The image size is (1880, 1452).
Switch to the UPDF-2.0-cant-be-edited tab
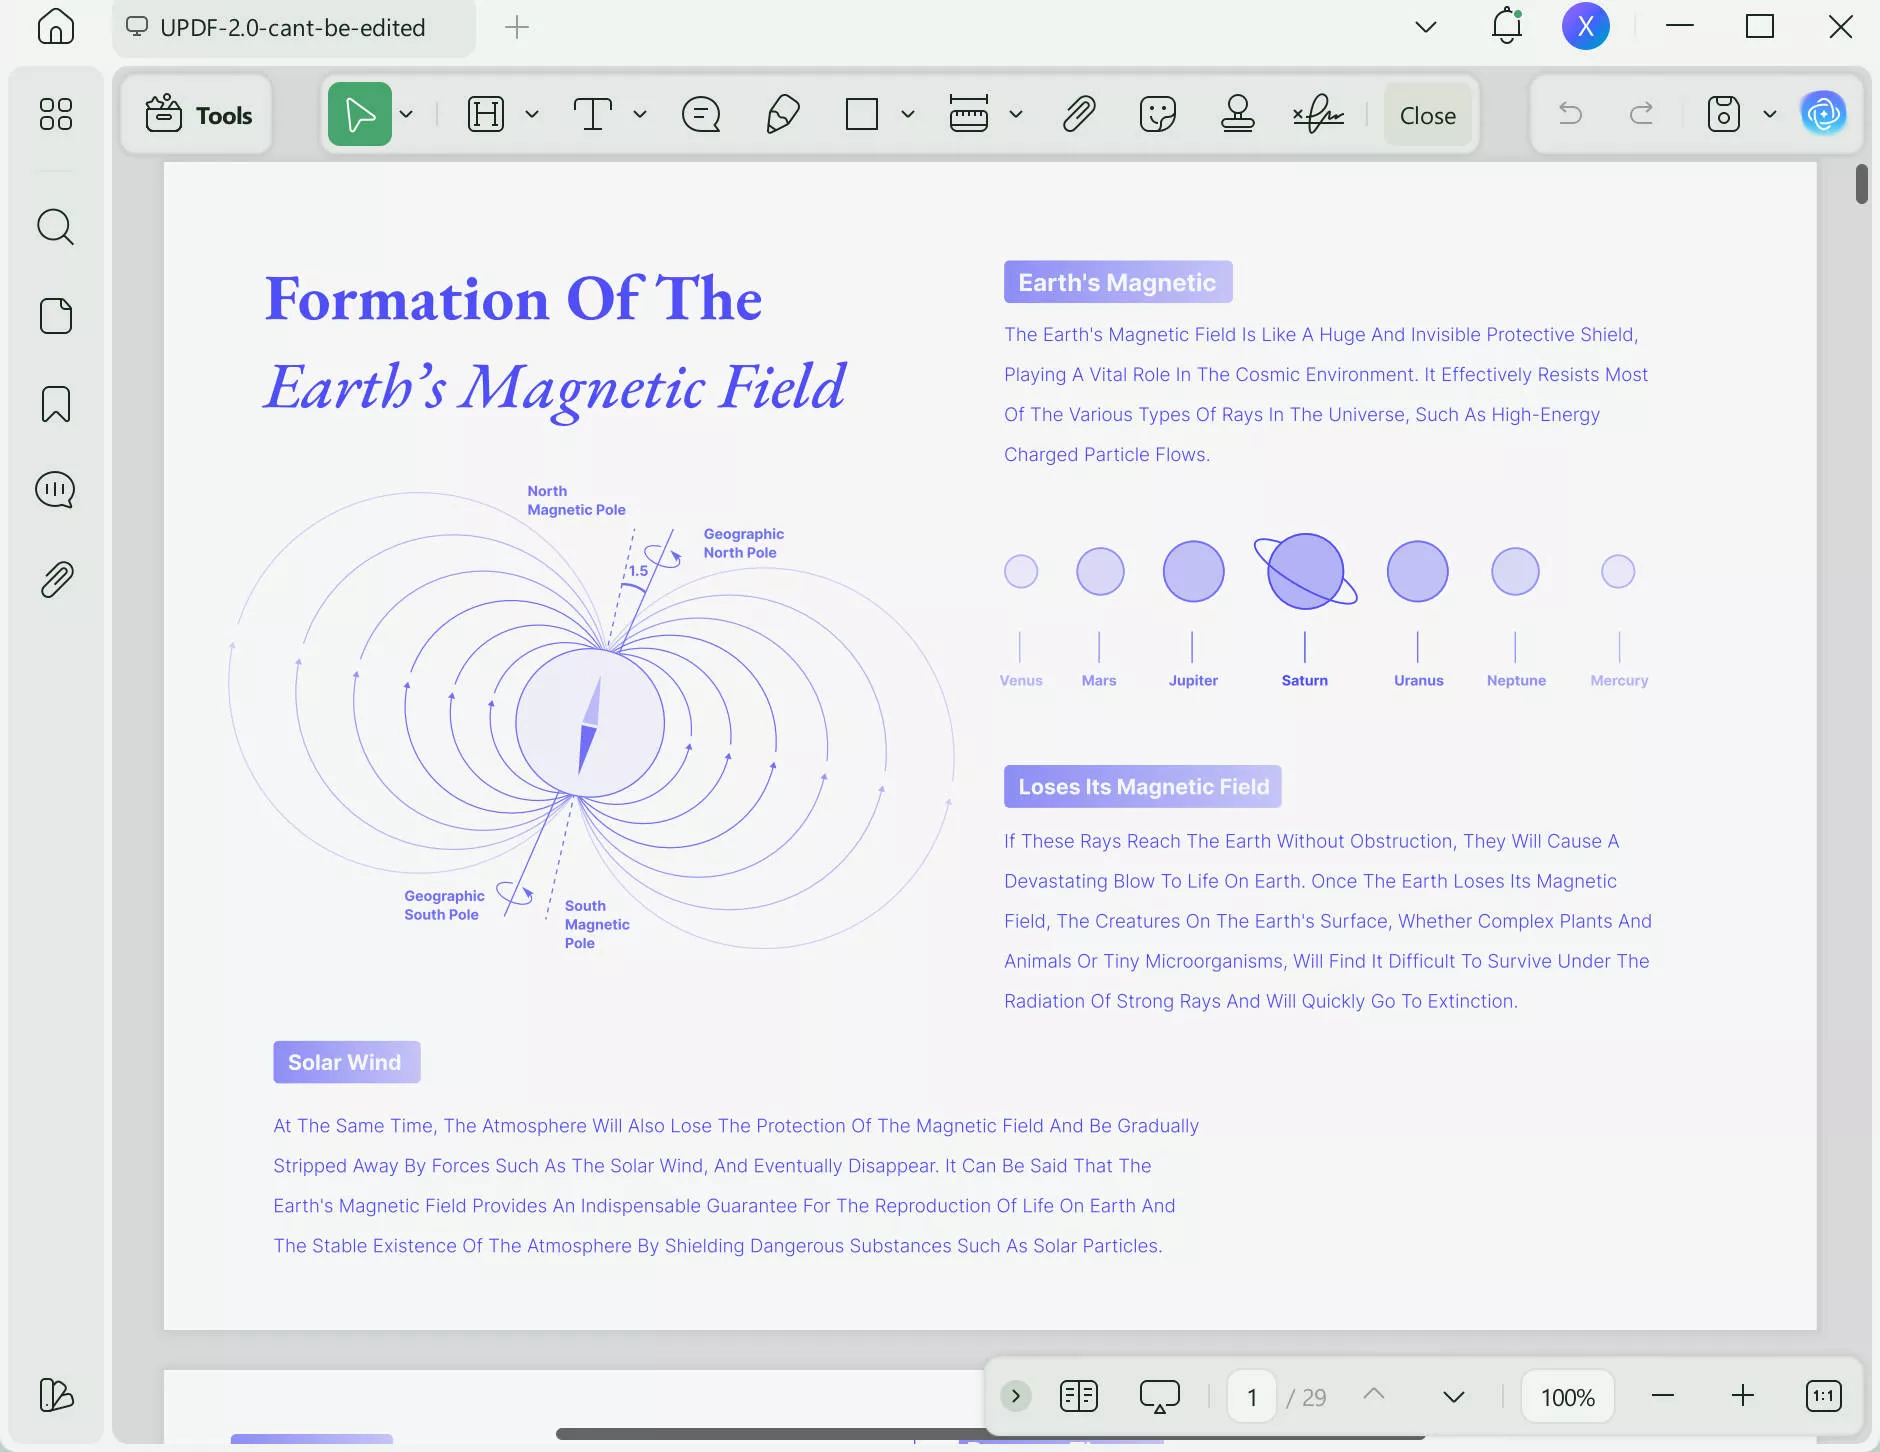pyautogui.click(x=292, y=28)
